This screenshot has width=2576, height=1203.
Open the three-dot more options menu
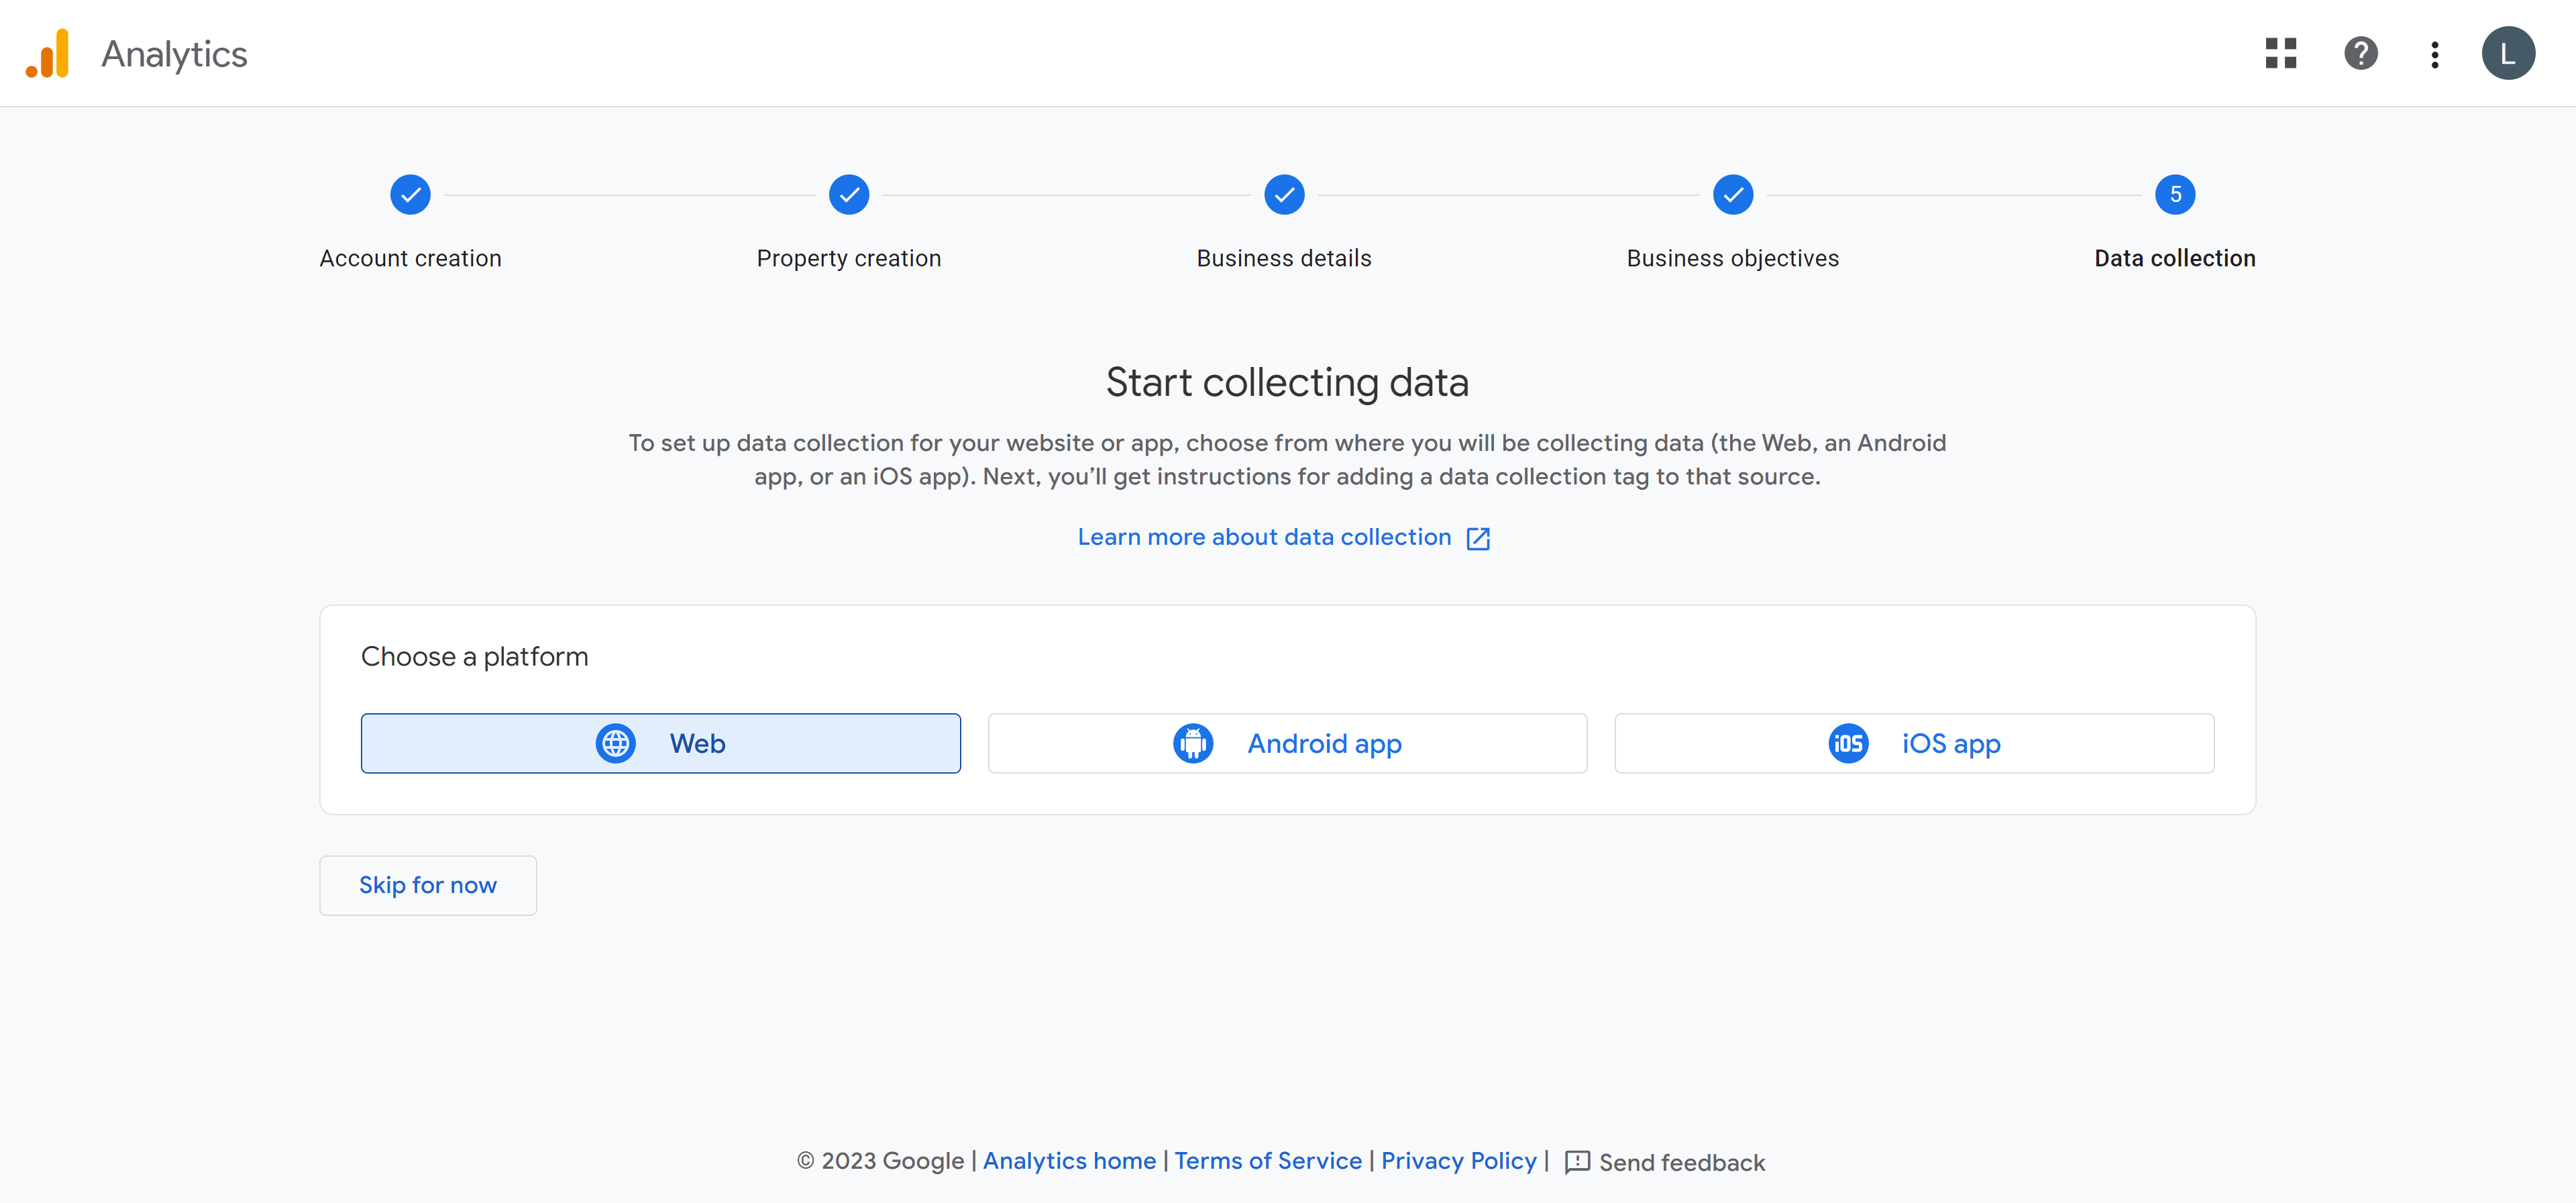pyautogui.click(x=2435, y=54)
